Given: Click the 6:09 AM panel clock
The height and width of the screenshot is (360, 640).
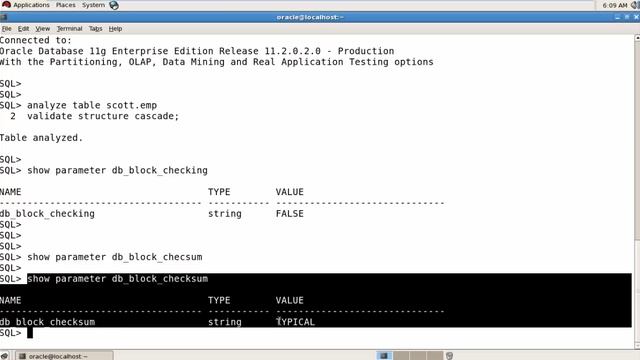Looking at the screenshot, I should pos(615,5).
